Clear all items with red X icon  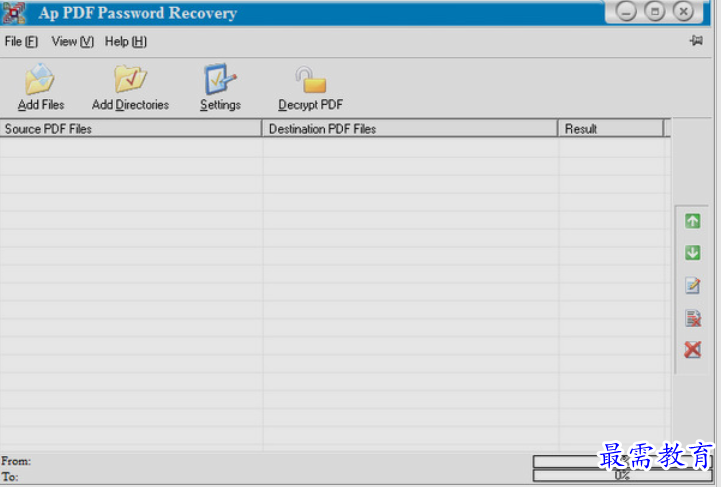click(692, 349)
